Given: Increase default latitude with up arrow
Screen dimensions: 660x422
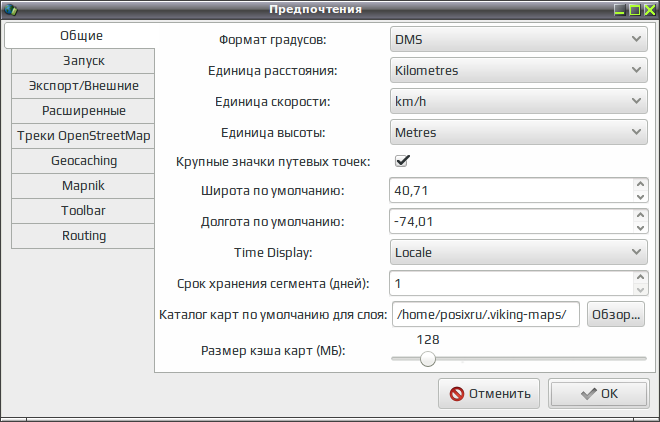Looking at the screenshot, I should 641,184.
